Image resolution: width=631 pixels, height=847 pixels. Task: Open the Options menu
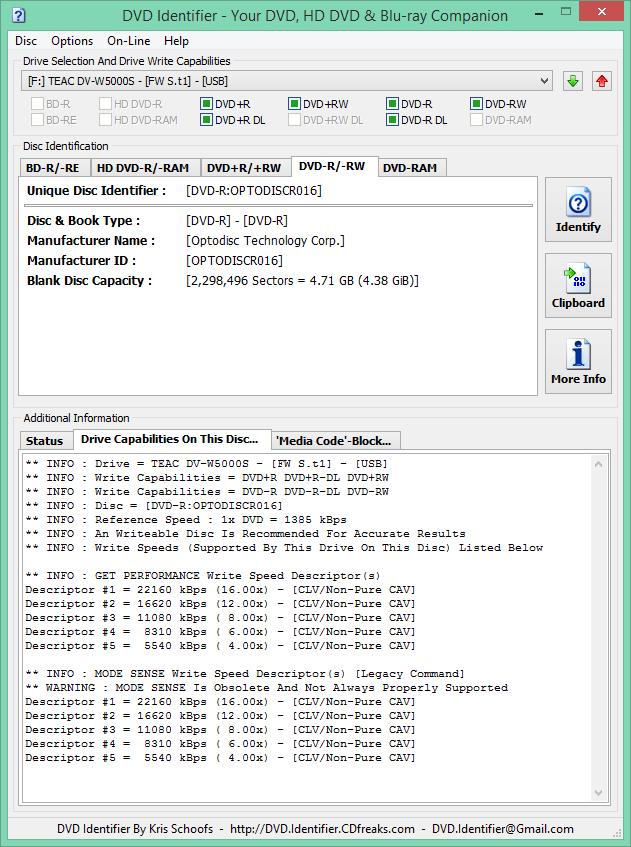[x=72, y=41]
